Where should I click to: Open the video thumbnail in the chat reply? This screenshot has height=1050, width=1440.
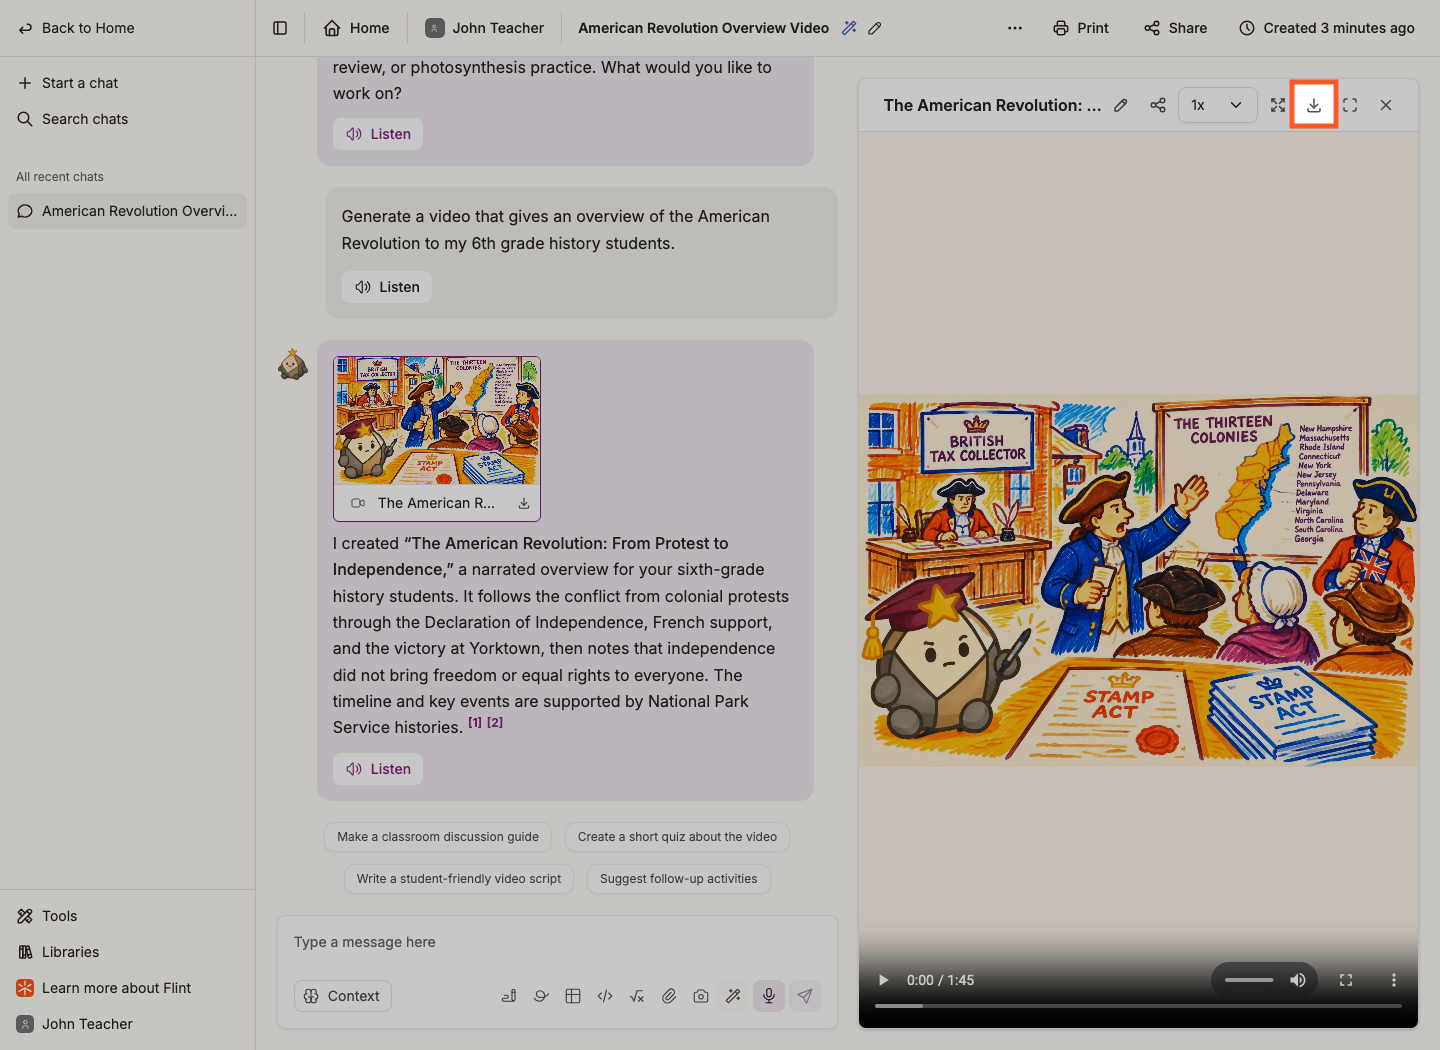click(437, 421)
